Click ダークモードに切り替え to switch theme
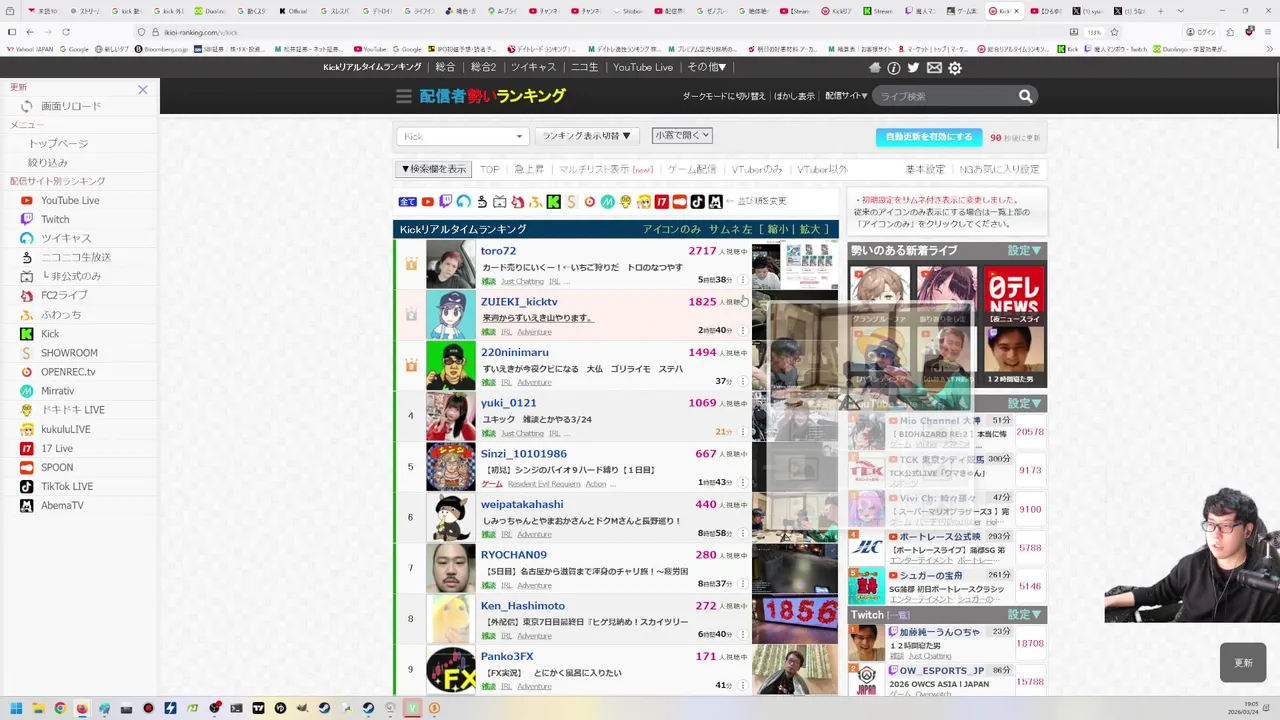 point(724,96)
